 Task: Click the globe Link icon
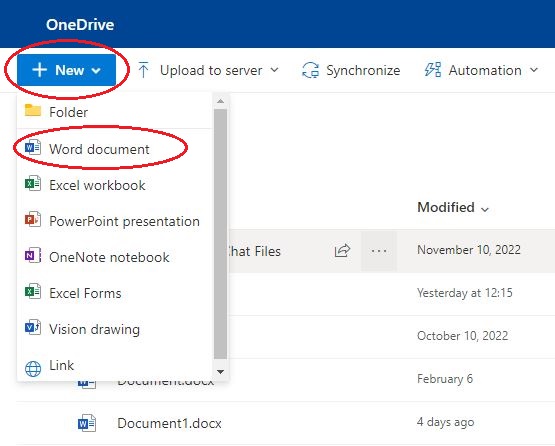33,369
